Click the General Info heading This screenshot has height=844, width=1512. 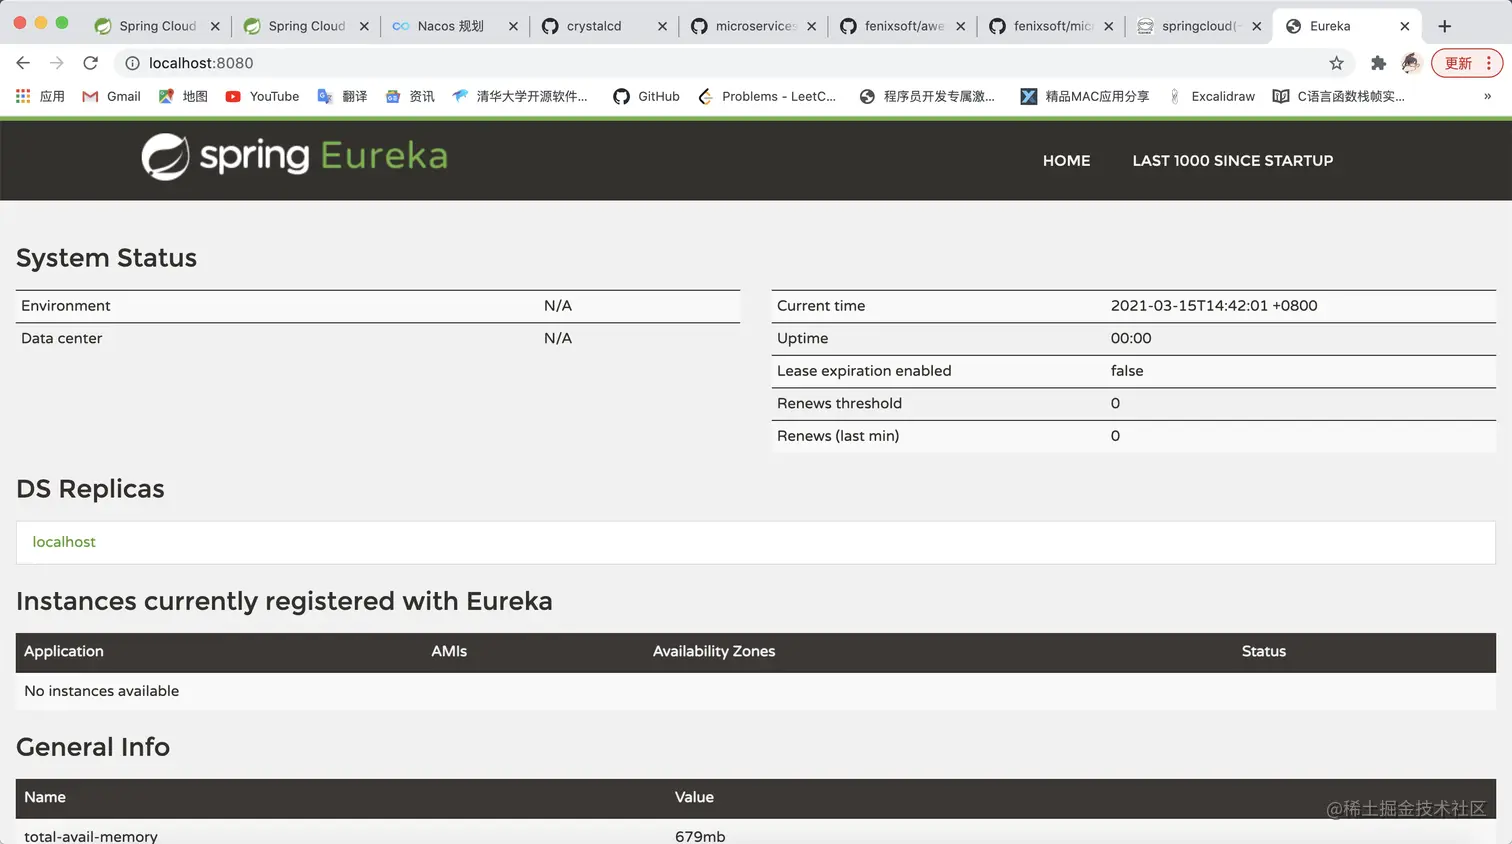[x=93, y=747]
